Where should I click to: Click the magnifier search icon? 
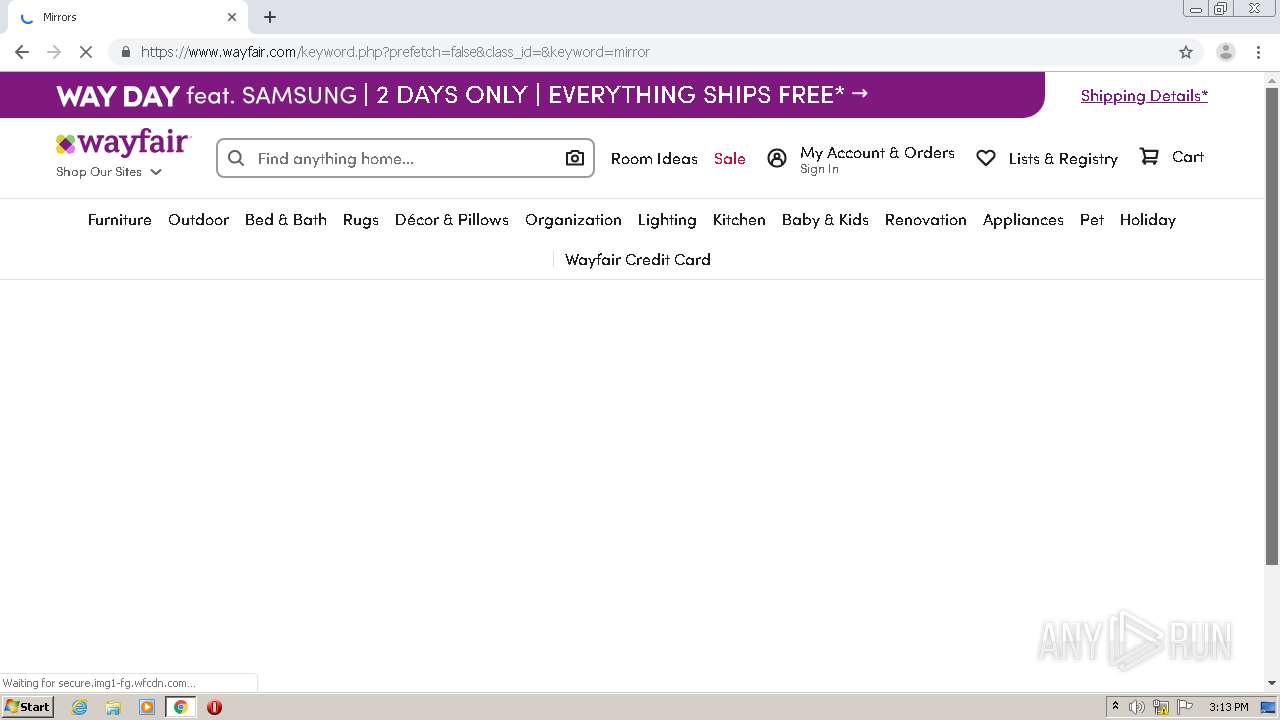click(236, 158)
